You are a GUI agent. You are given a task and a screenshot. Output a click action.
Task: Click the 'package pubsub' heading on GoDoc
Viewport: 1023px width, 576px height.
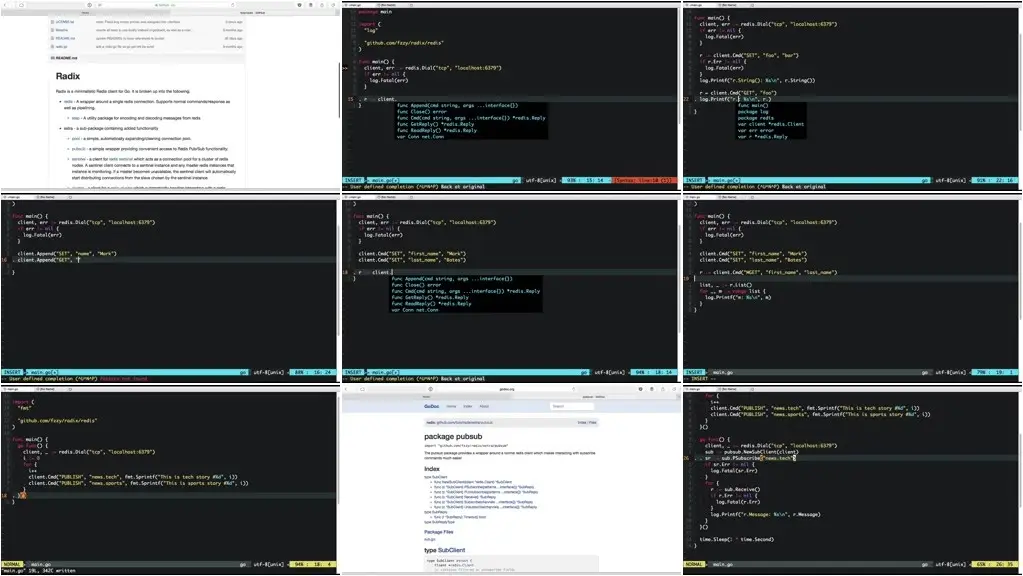(x=453, y=436)
